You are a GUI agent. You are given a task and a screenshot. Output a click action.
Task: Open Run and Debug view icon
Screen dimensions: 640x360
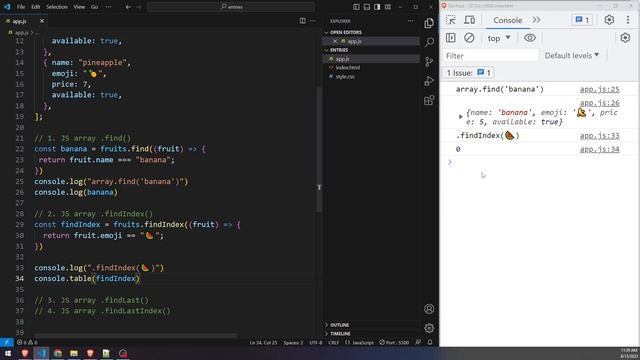[429, 81]
